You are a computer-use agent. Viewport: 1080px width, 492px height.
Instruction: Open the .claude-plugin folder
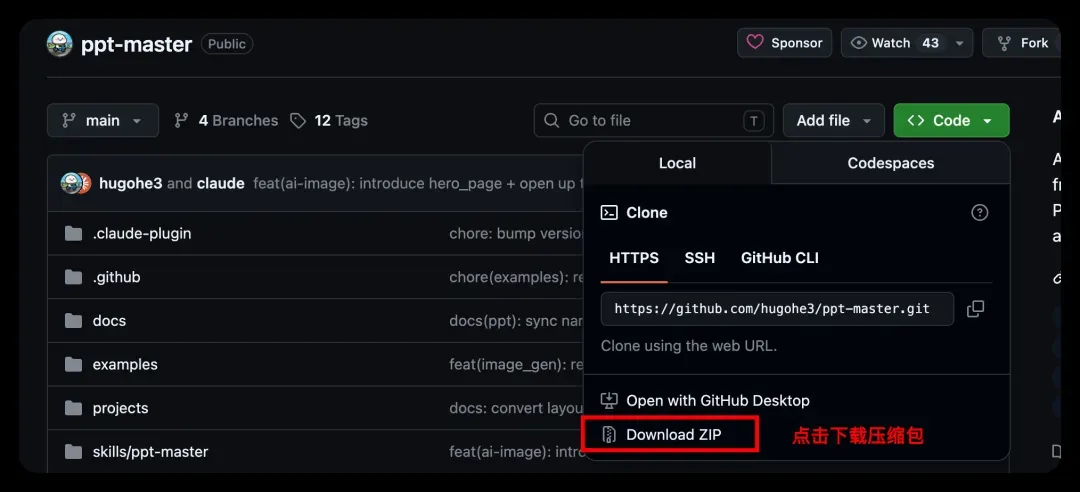click(x=142, y=234)
